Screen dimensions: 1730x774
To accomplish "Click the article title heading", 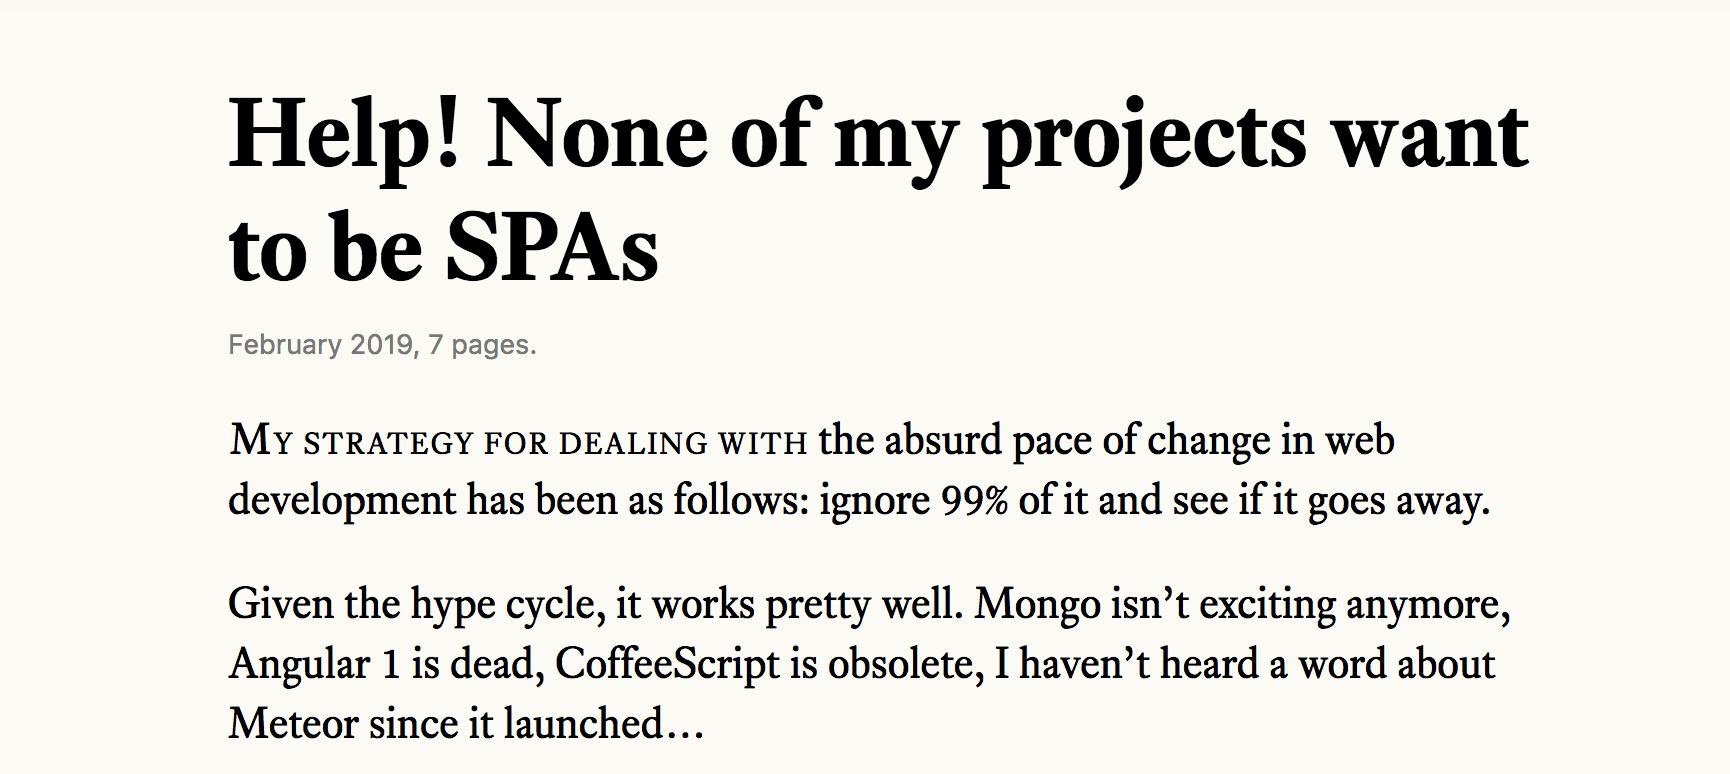I will (x=879, y=191).
